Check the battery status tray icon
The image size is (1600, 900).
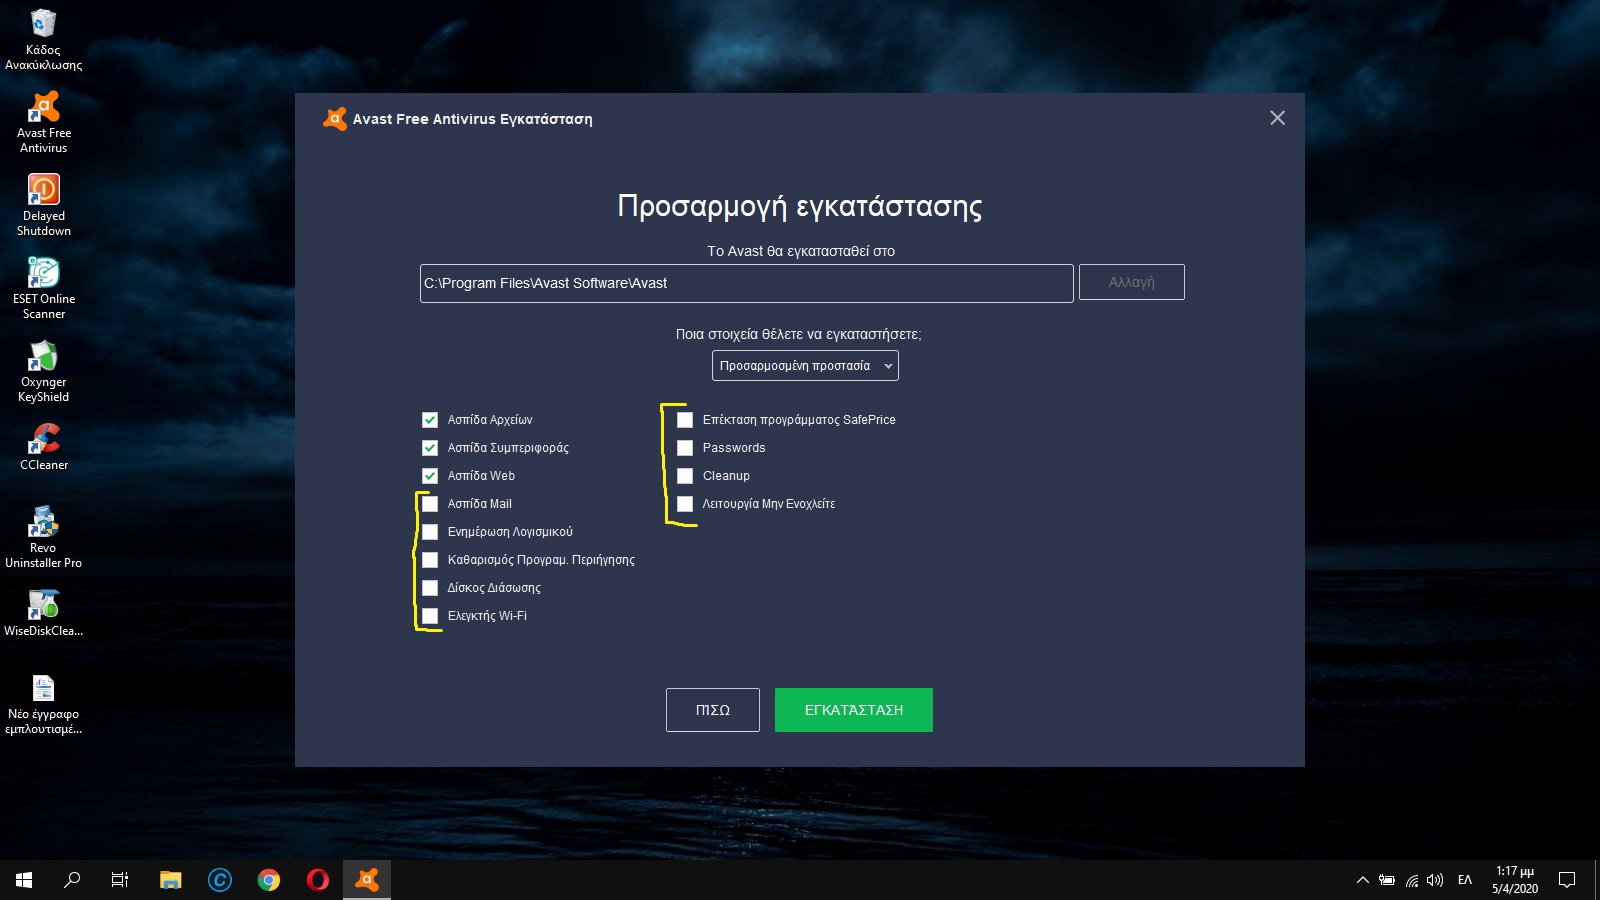coord(1387,880)
